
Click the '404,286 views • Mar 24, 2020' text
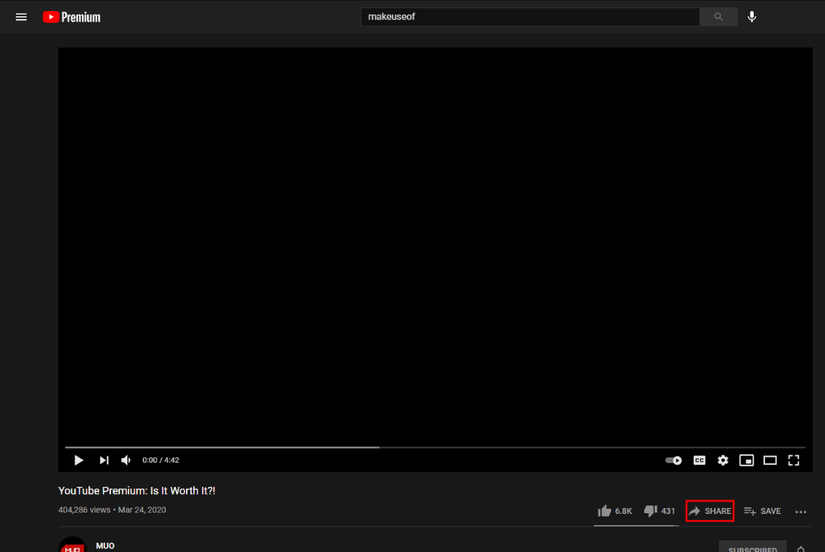[x=112, y=510]
